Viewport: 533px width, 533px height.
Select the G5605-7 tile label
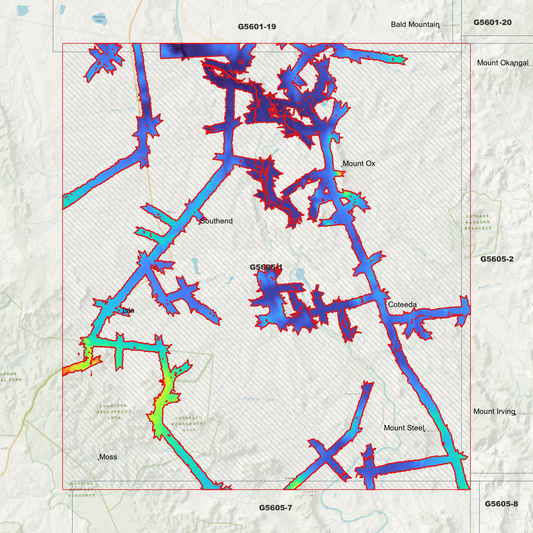275,508
